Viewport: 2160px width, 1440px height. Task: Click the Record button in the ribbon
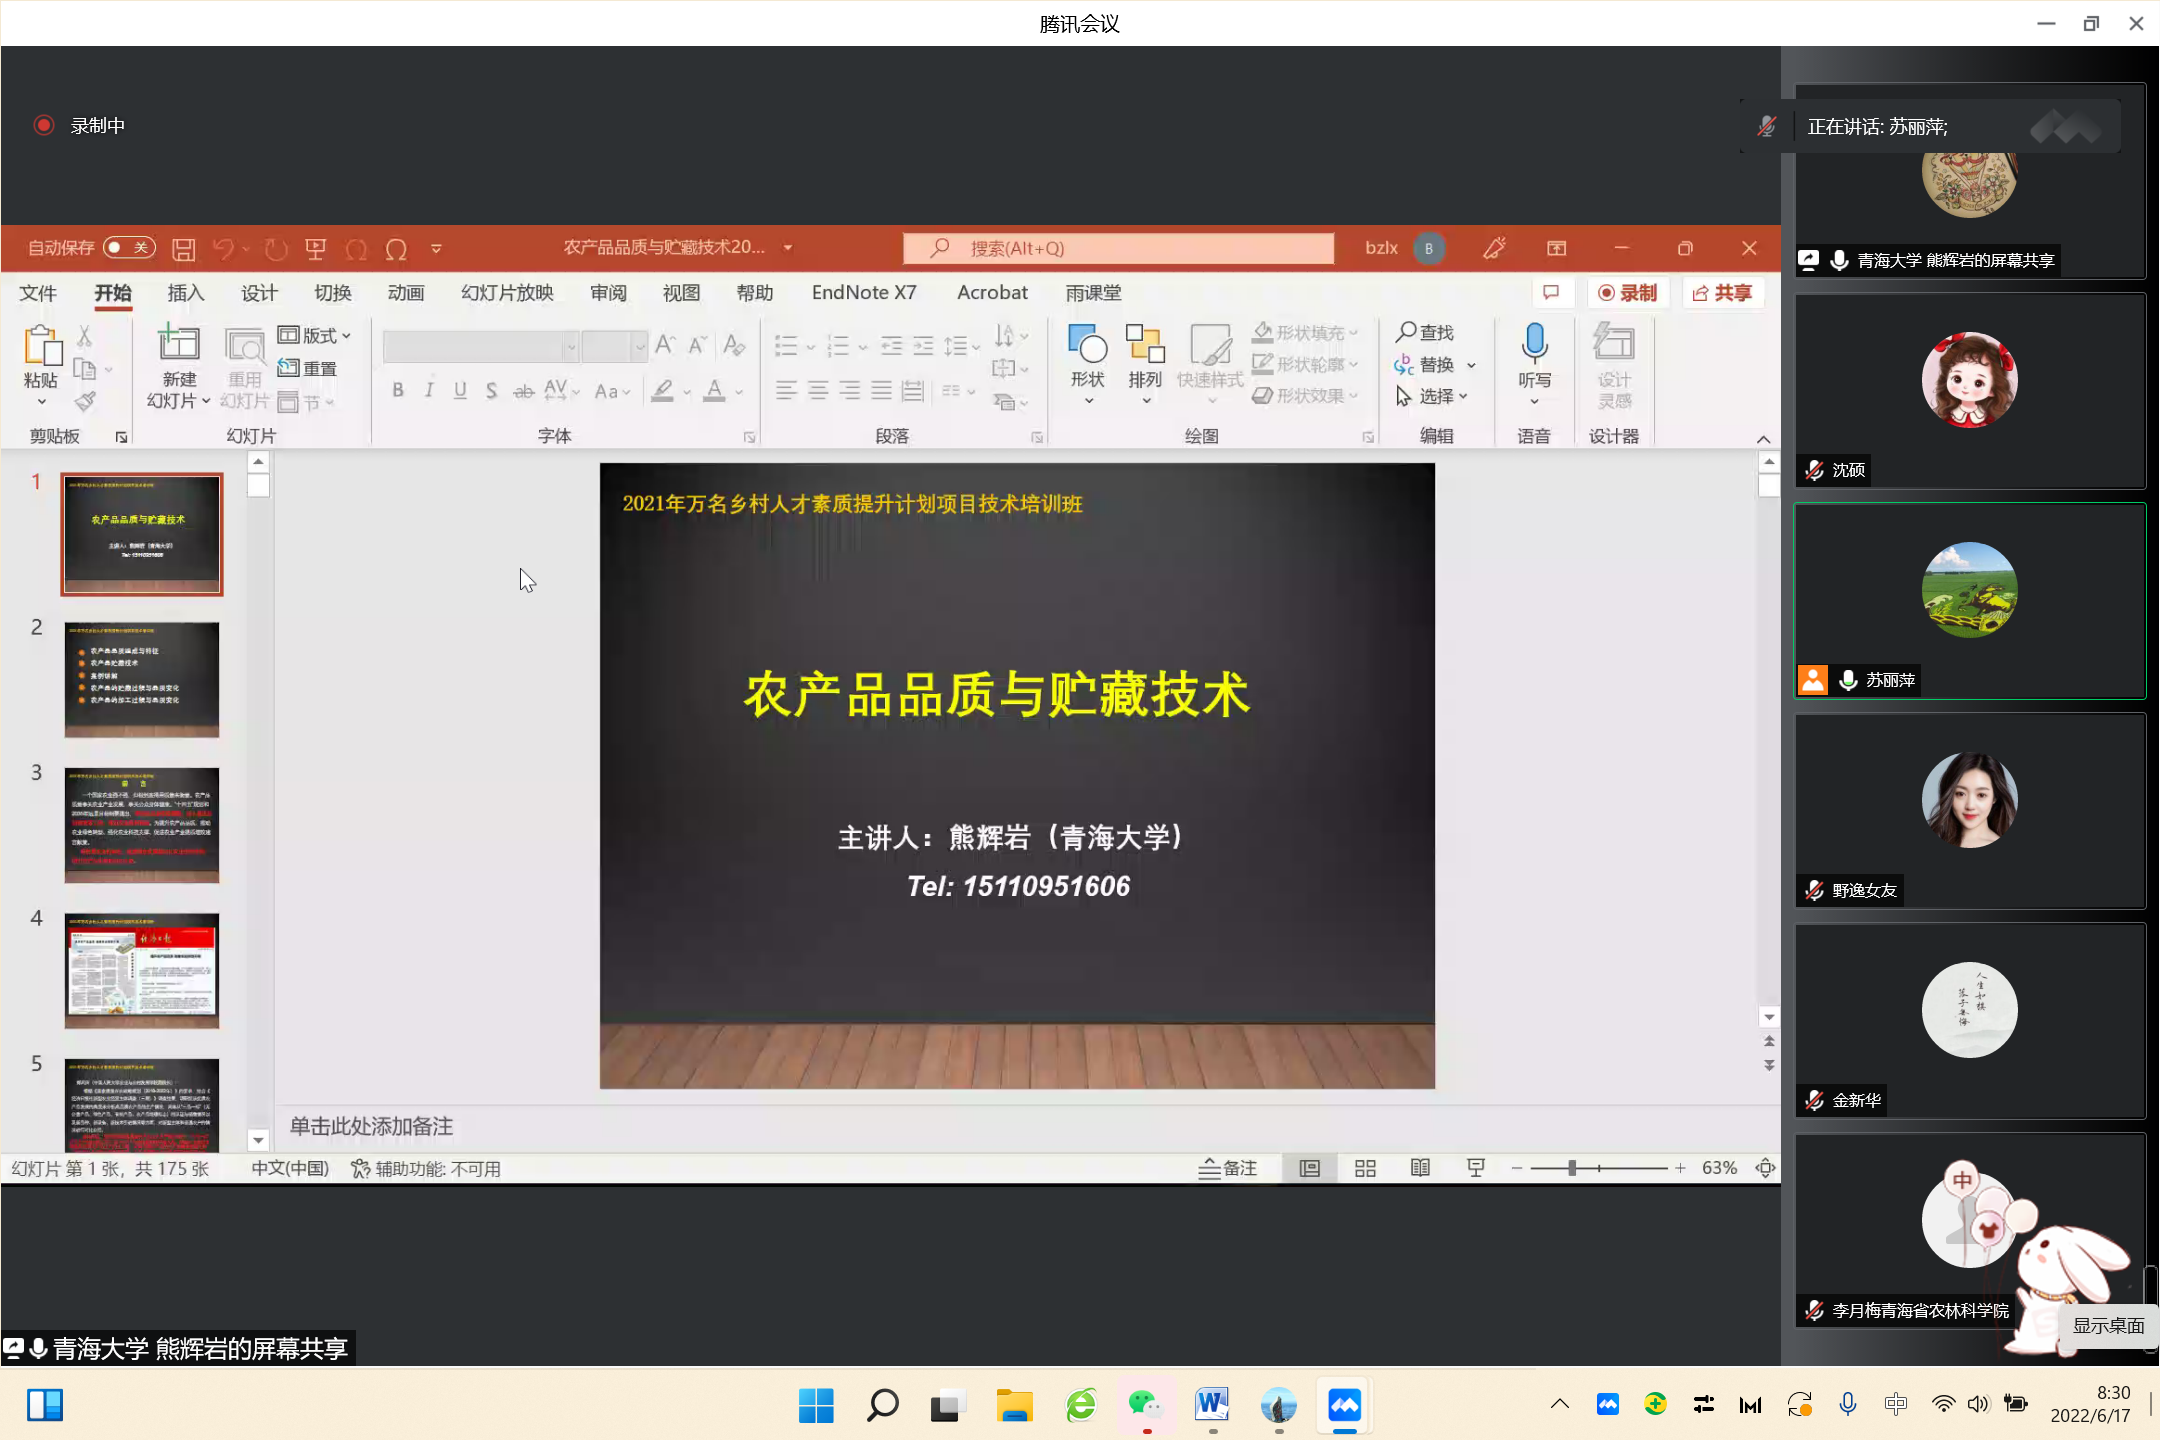click(1628, 293)
